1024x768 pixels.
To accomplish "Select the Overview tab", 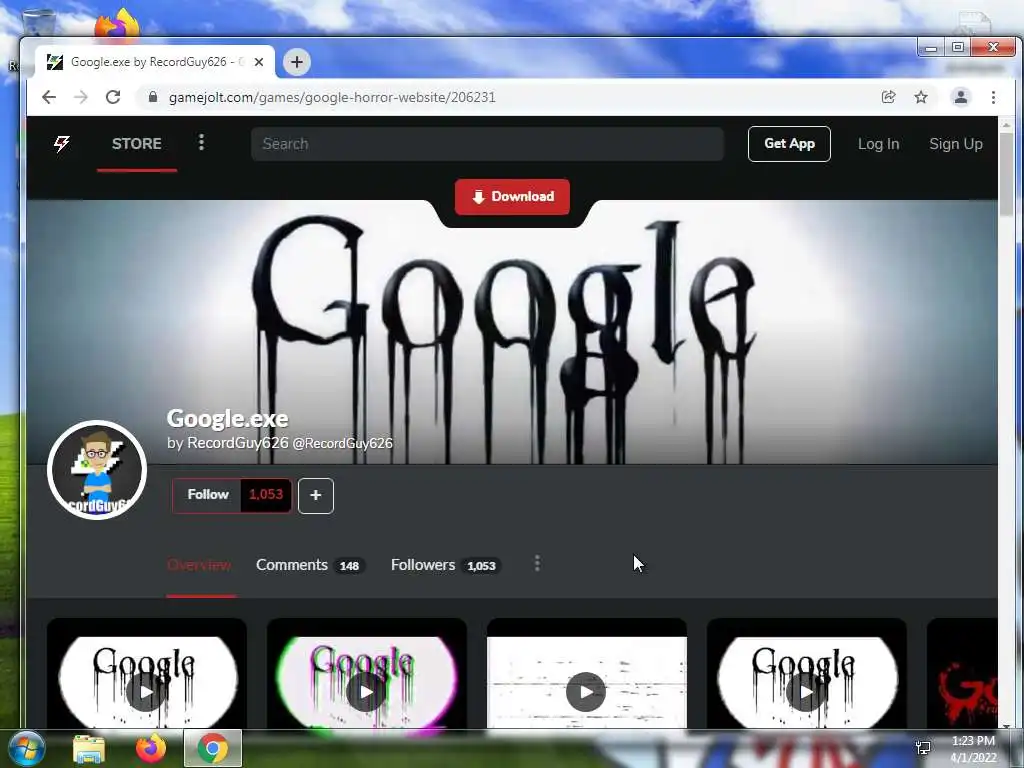I will 199,565.
